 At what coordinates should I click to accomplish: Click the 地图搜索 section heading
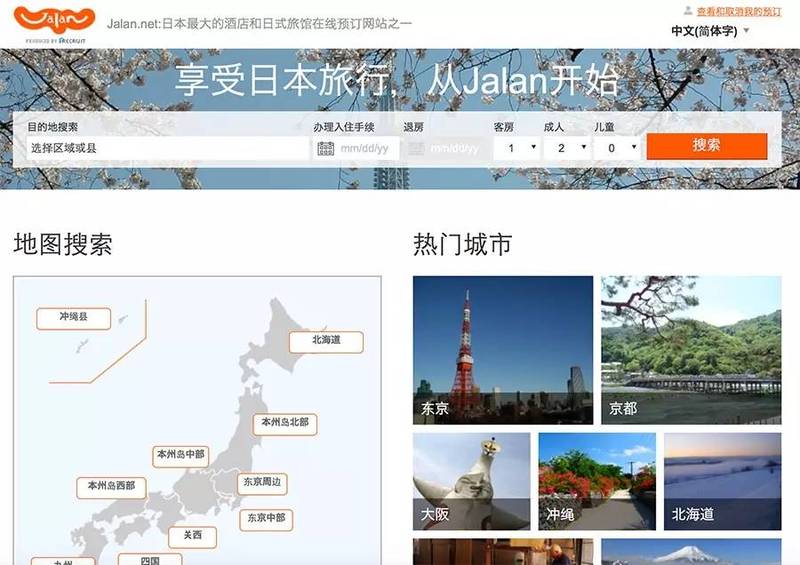[x=63, y=244]
